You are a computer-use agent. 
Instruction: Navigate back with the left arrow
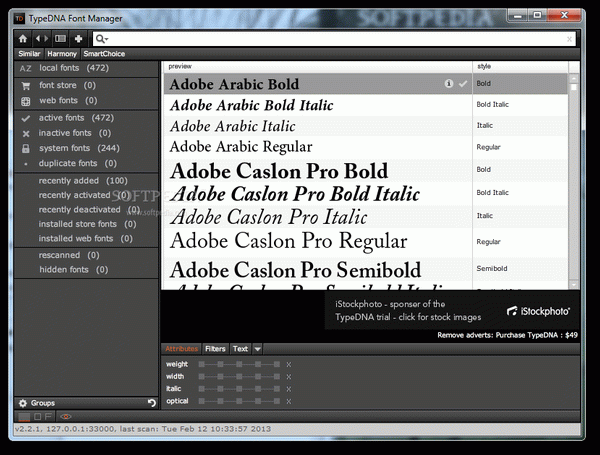[x=38, y=39]
